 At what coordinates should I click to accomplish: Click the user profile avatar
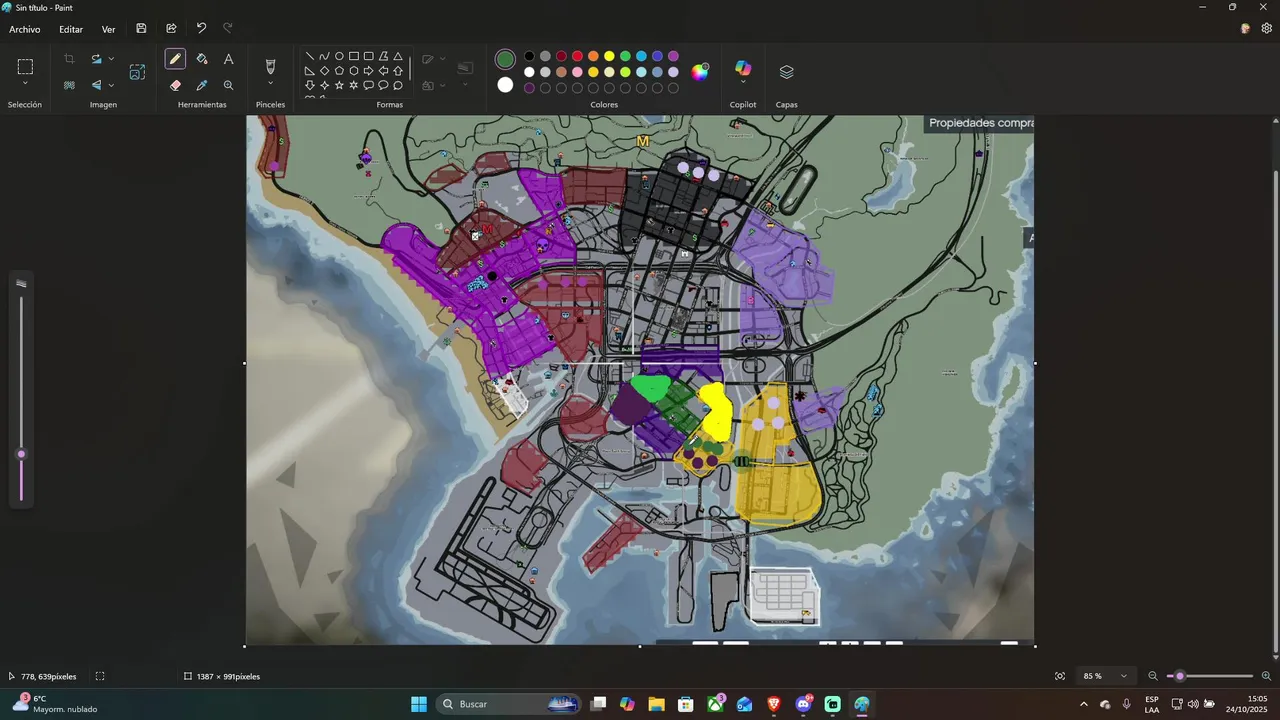point(1245,29)
